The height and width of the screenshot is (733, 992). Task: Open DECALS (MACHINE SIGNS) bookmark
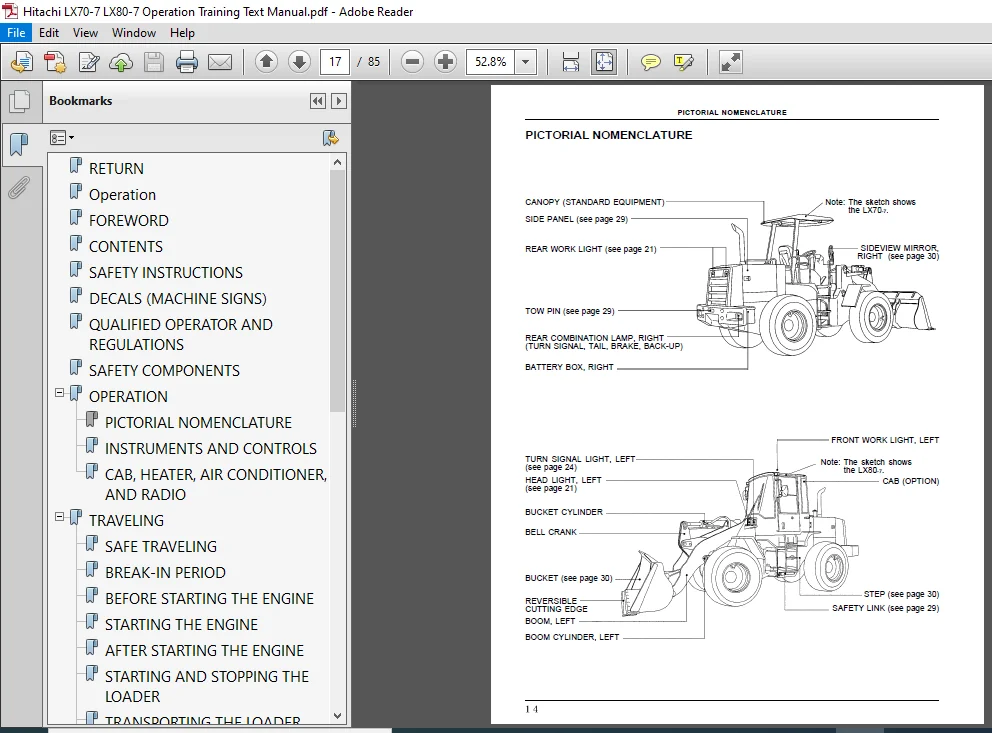coord(178,299)
